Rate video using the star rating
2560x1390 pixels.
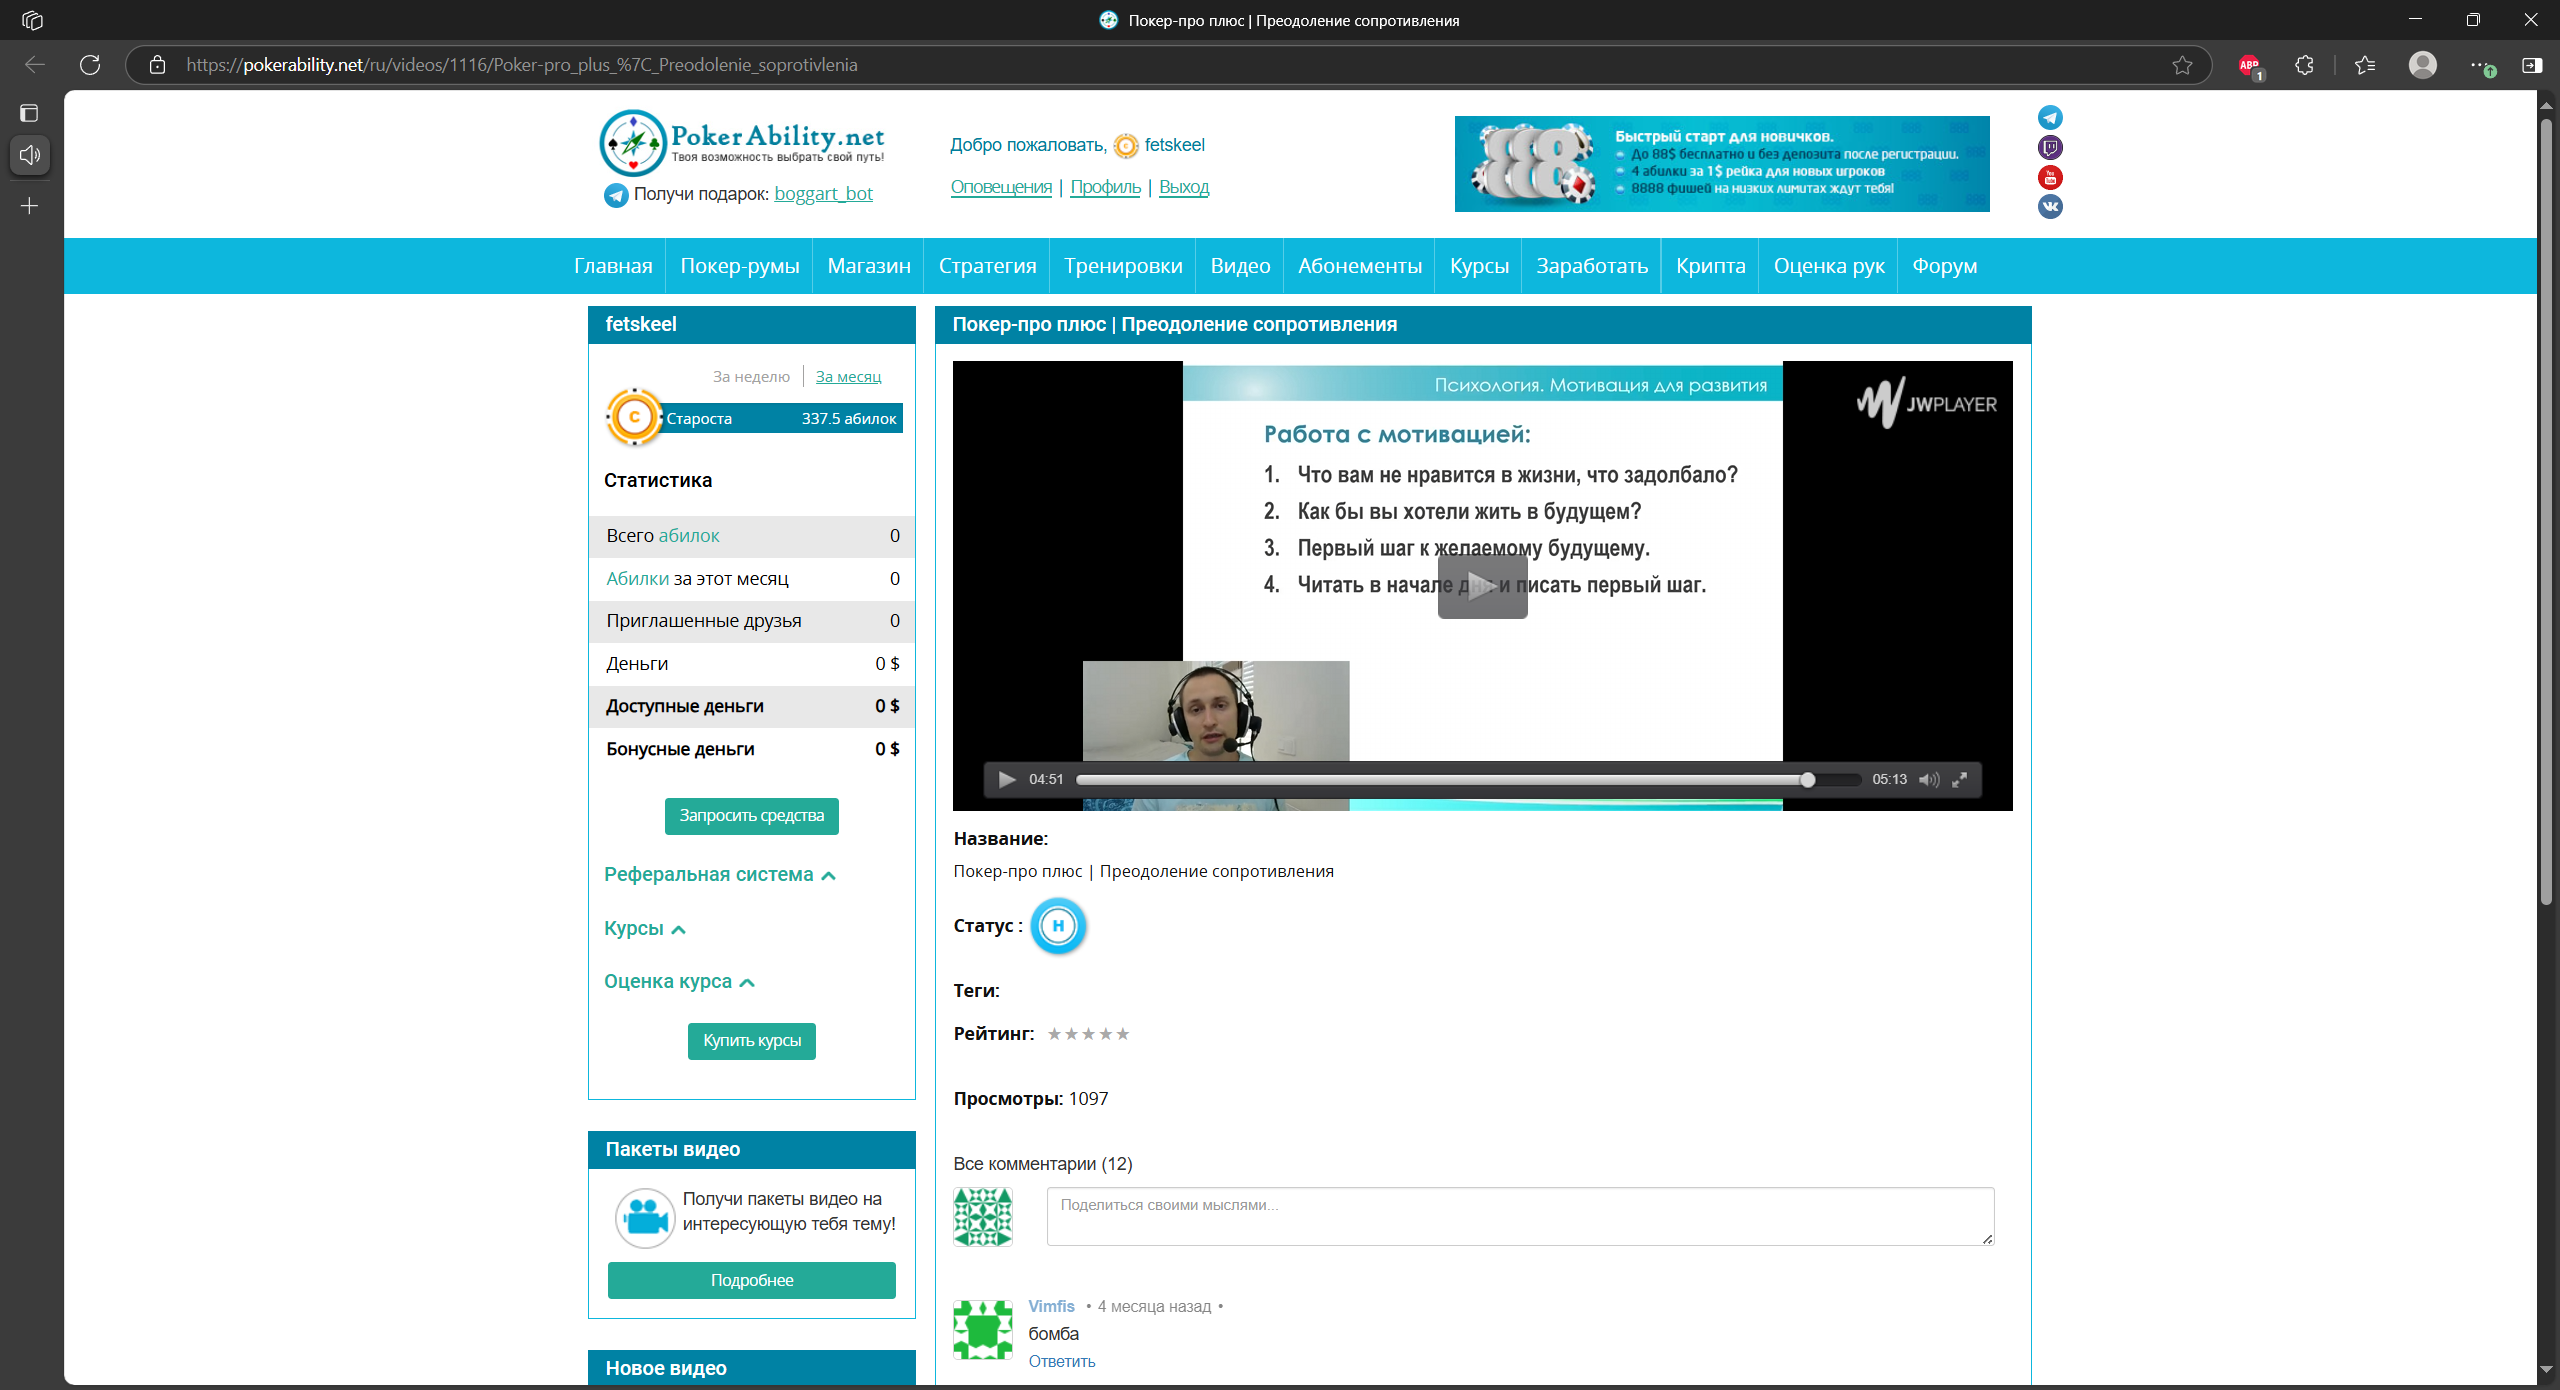pyautogui.click(x=1088, y=1034)
